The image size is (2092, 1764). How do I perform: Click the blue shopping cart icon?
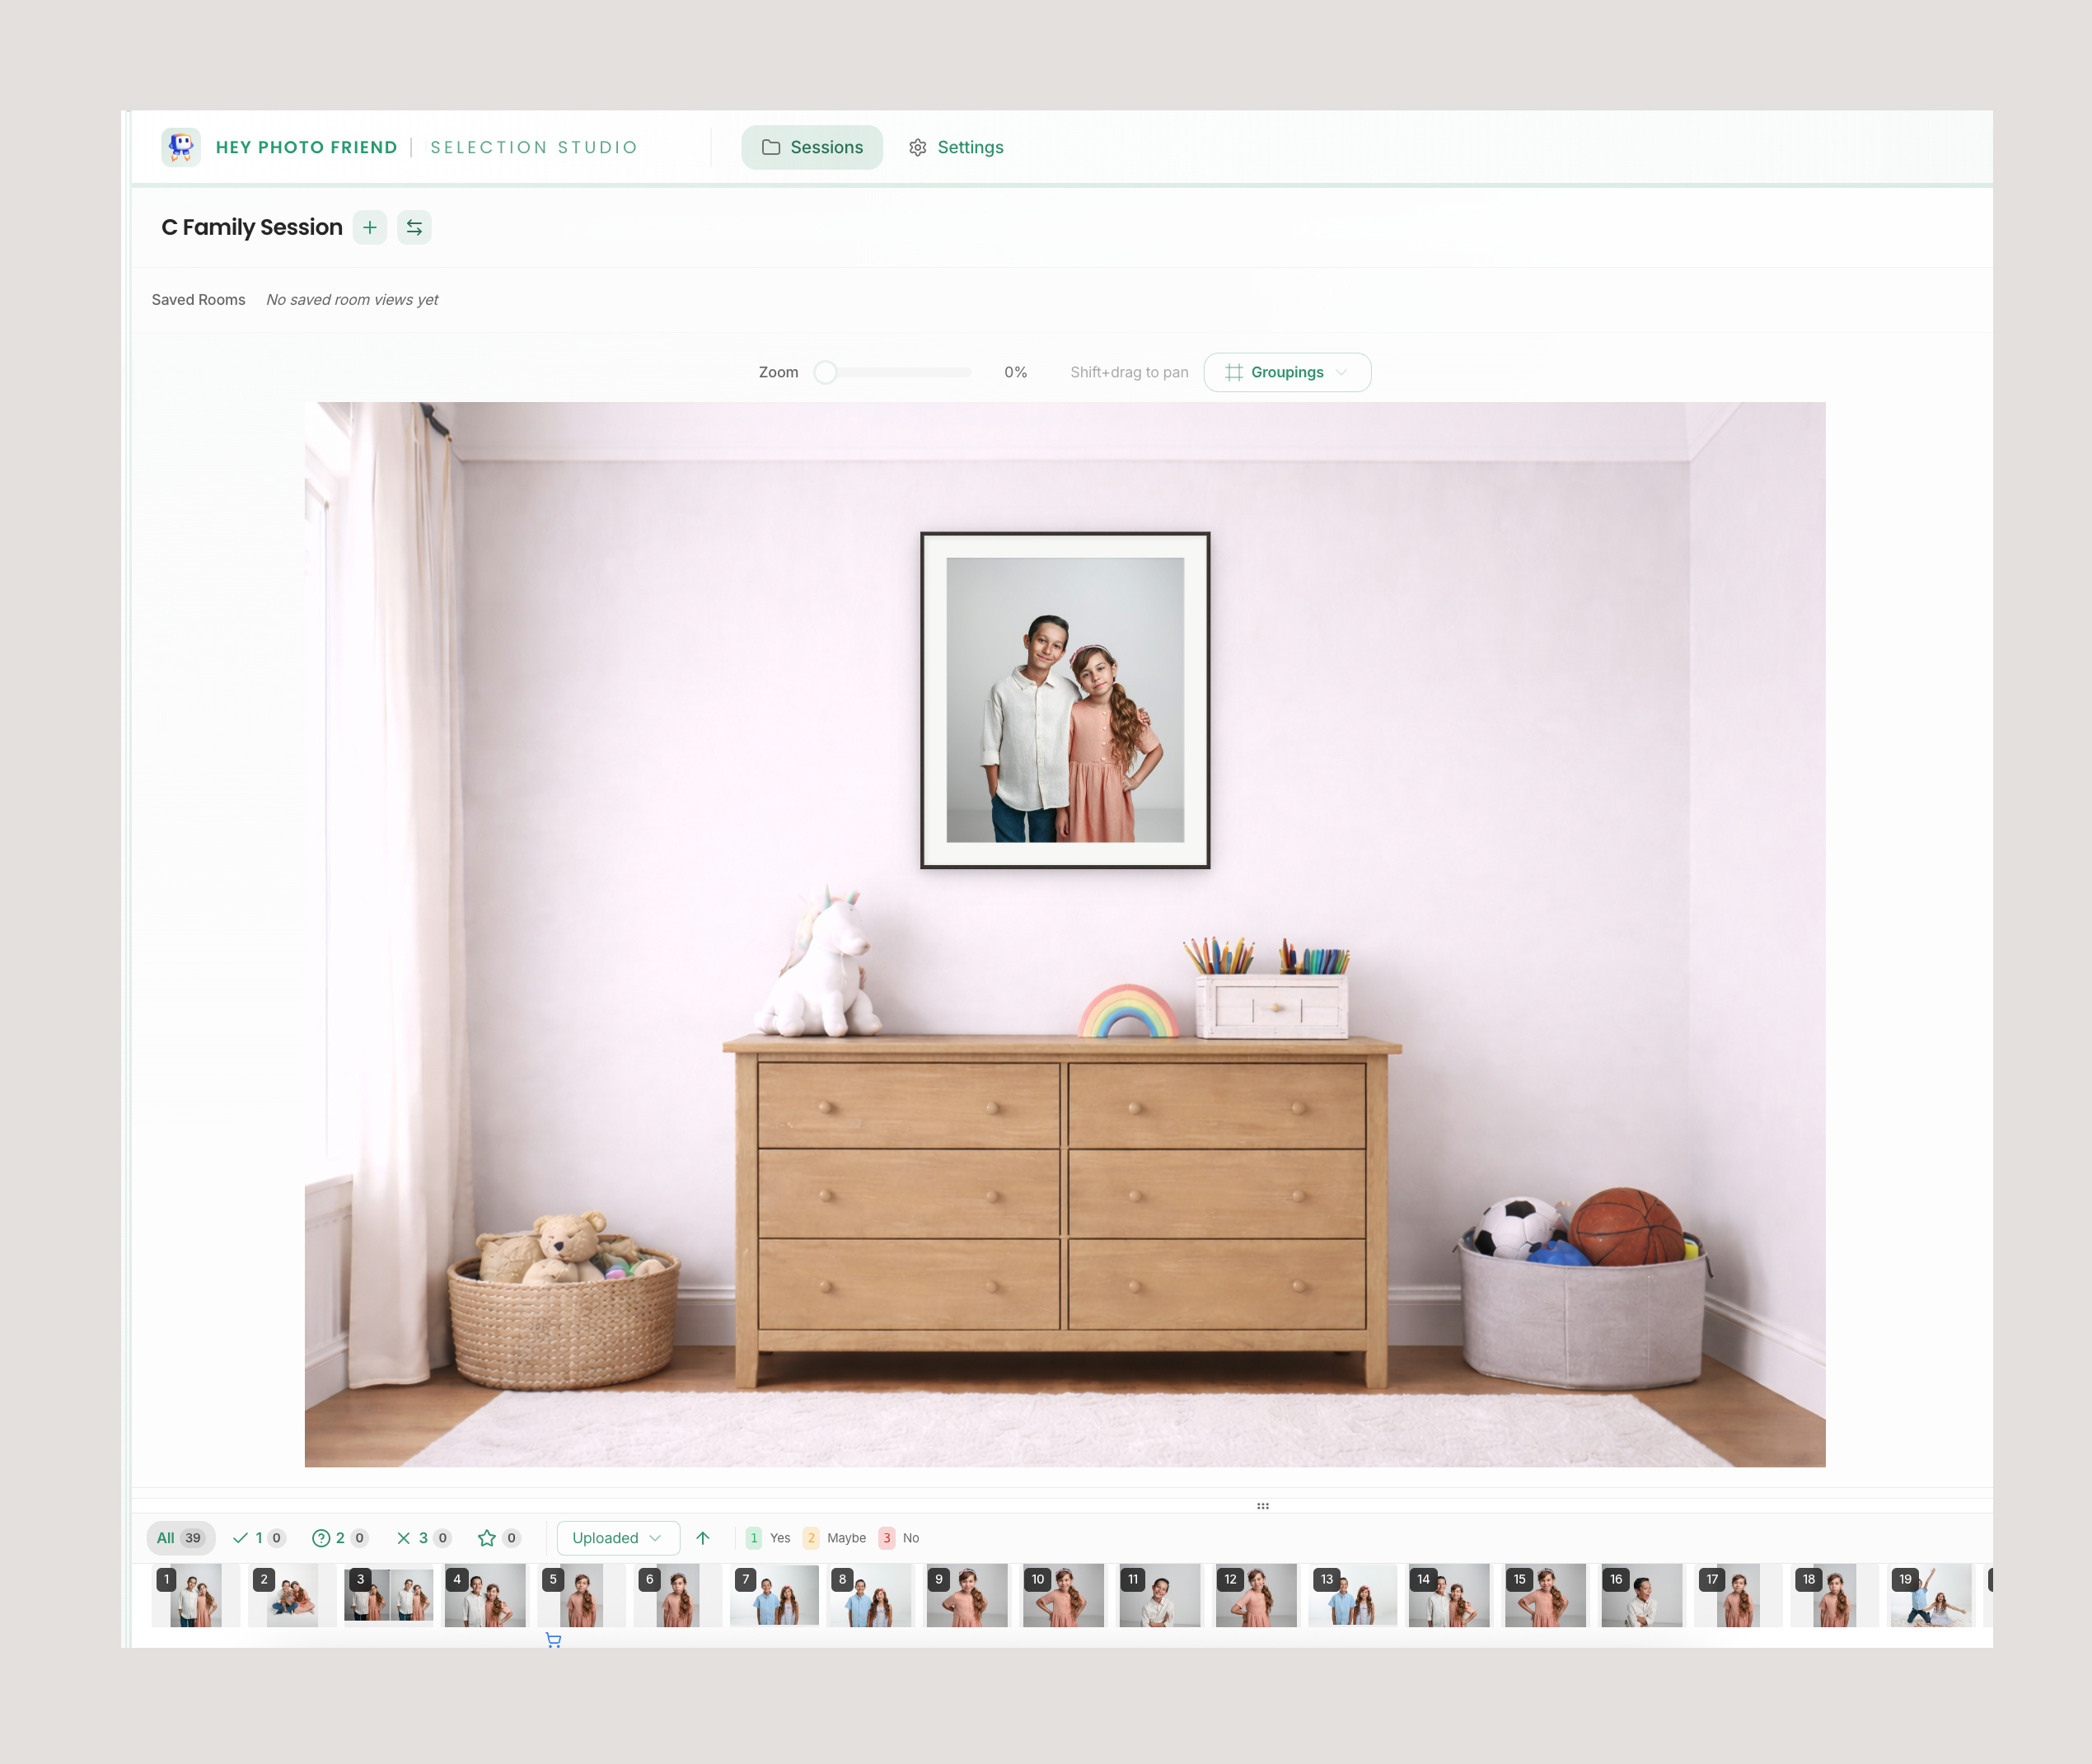(x=553, y=1640)
